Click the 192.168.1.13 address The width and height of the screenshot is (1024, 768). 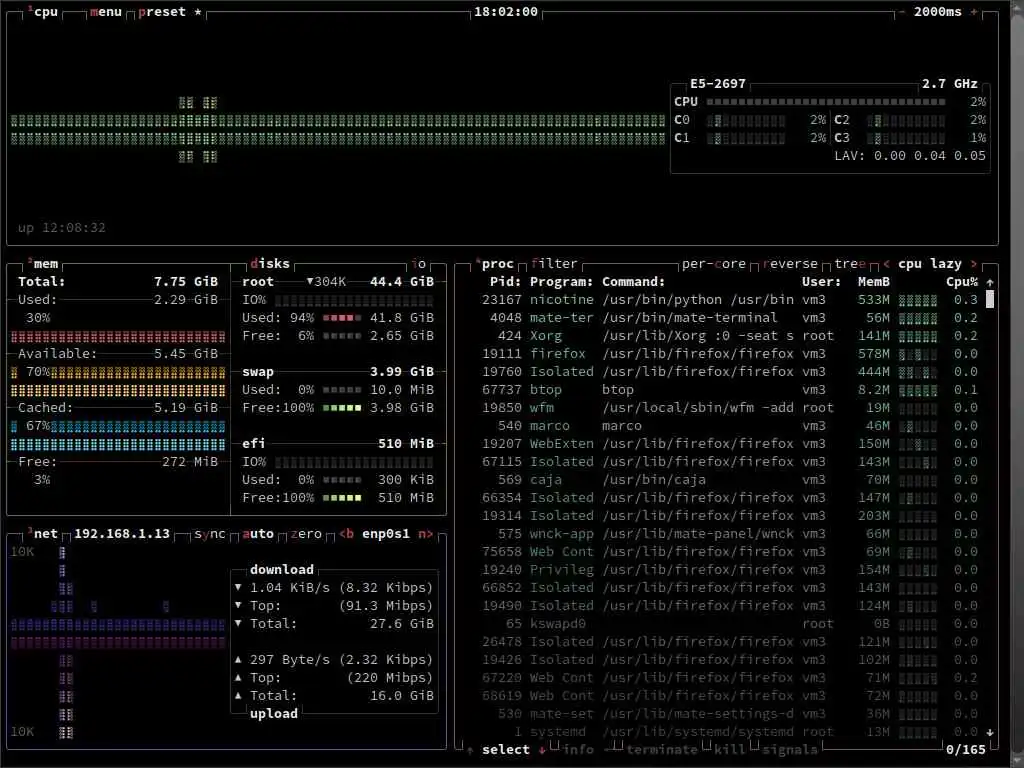(122, 534)
